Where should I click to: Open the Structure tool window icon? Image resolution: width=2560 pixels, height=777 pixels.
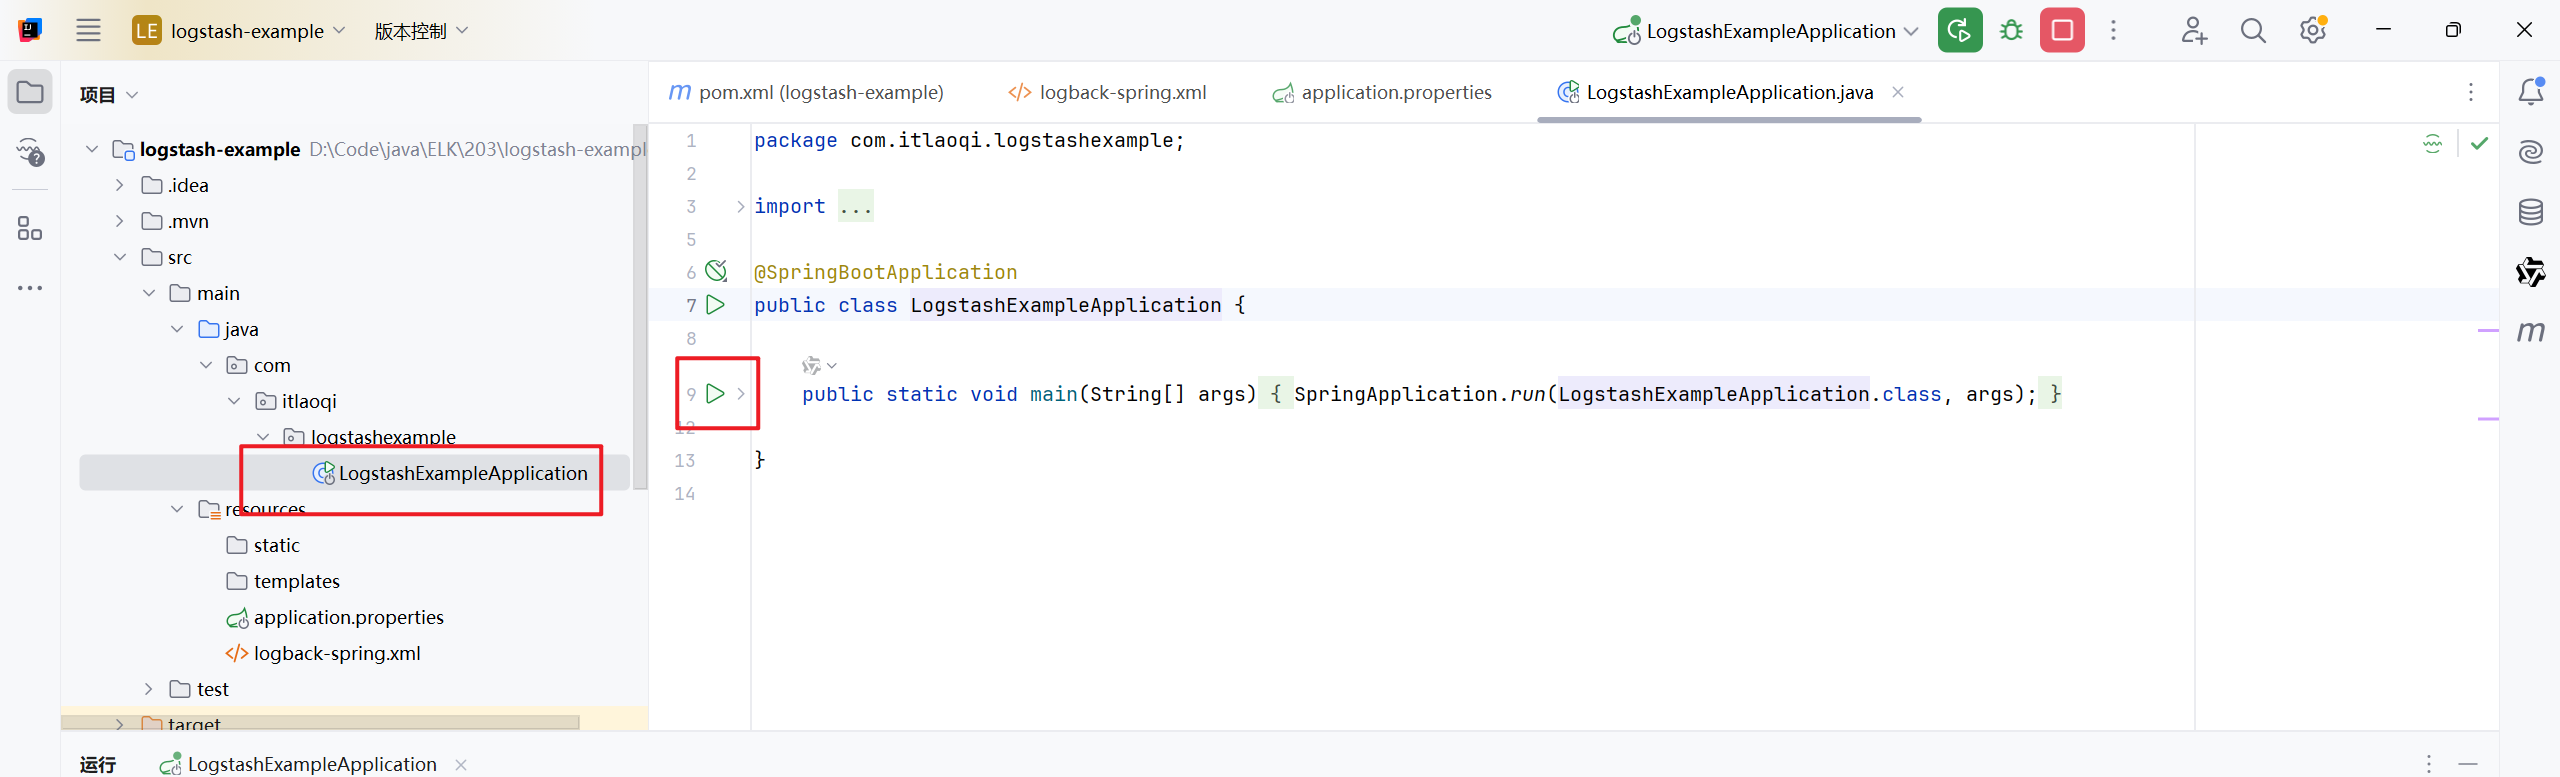(x=30, y=229)
